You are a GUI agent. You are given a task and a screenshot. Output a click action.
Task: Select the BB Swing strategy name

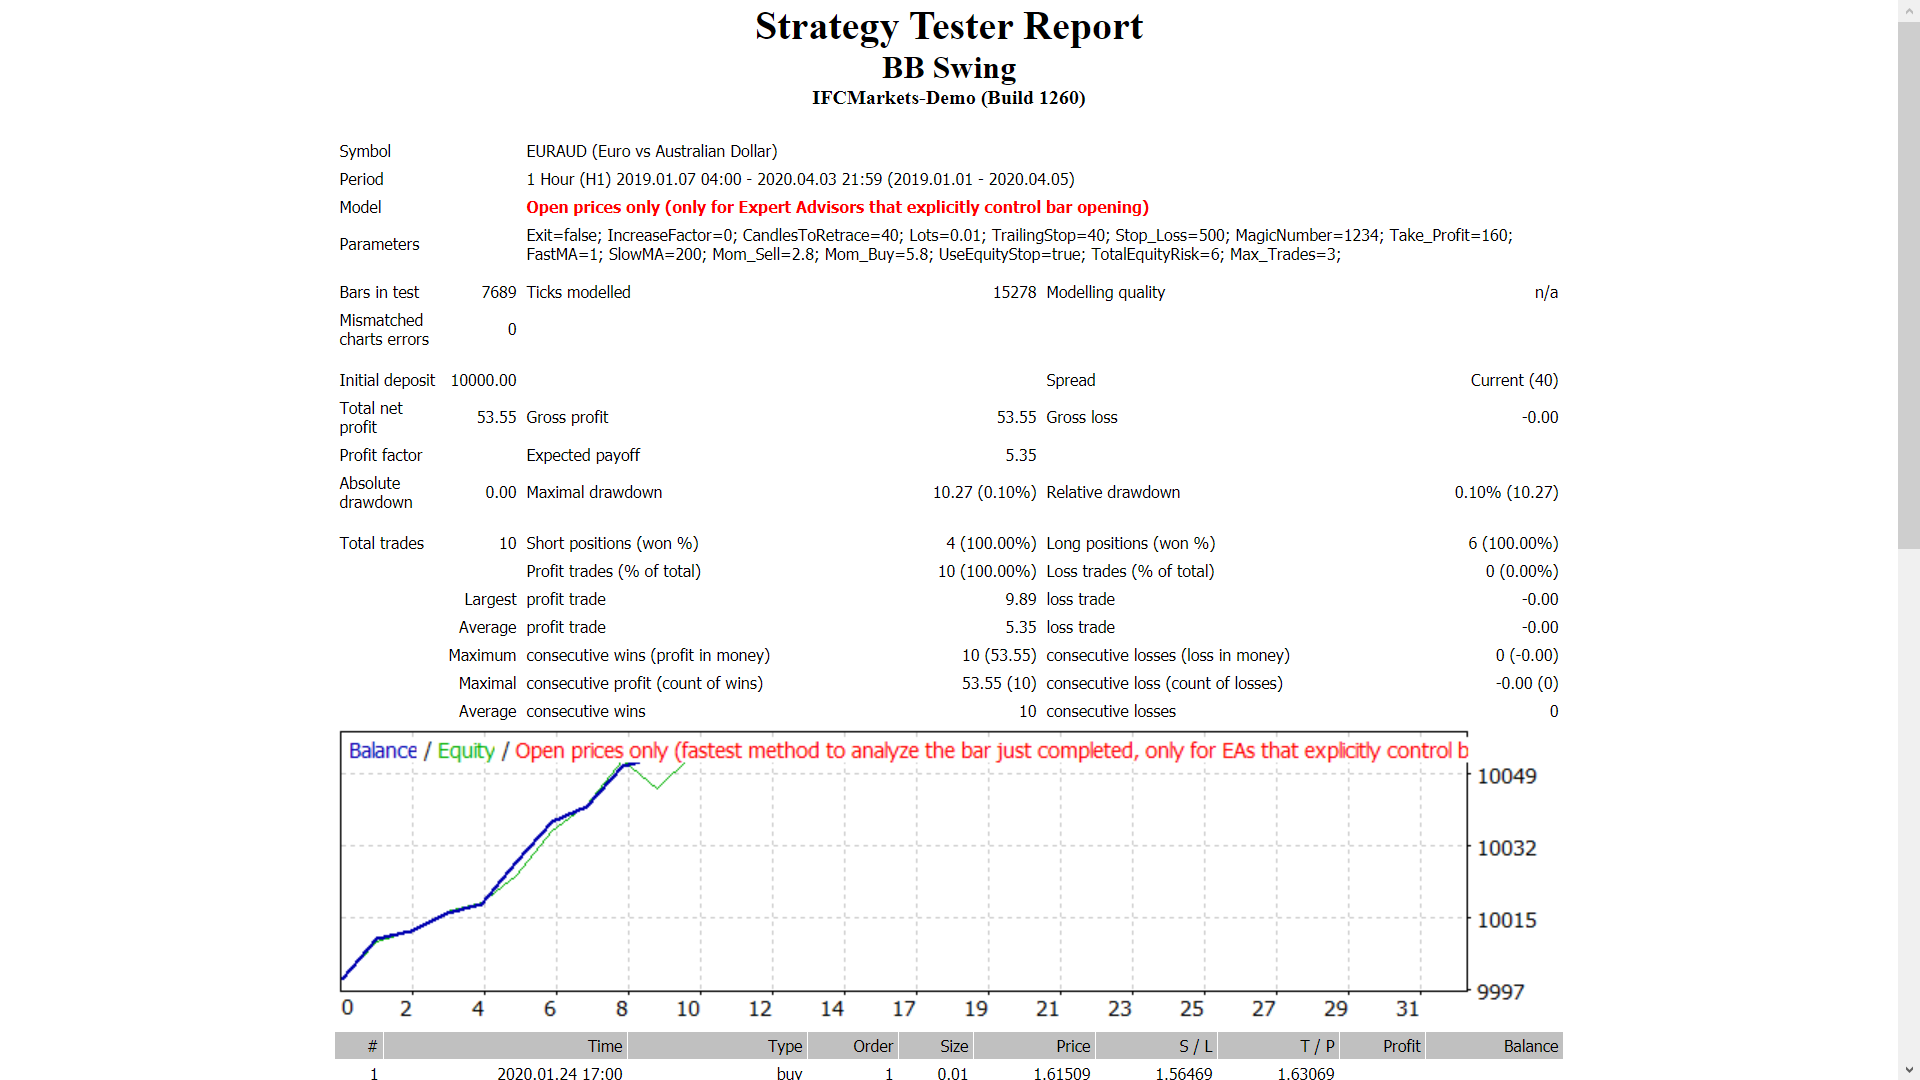(x=948, y=68)
